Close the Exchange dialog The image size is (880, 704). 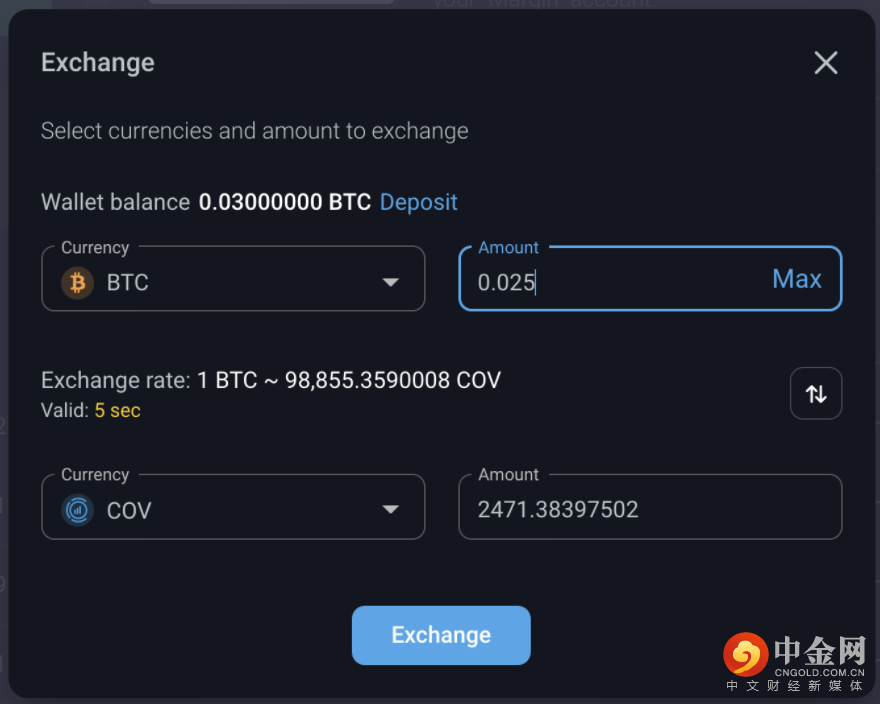click(825, 63)
